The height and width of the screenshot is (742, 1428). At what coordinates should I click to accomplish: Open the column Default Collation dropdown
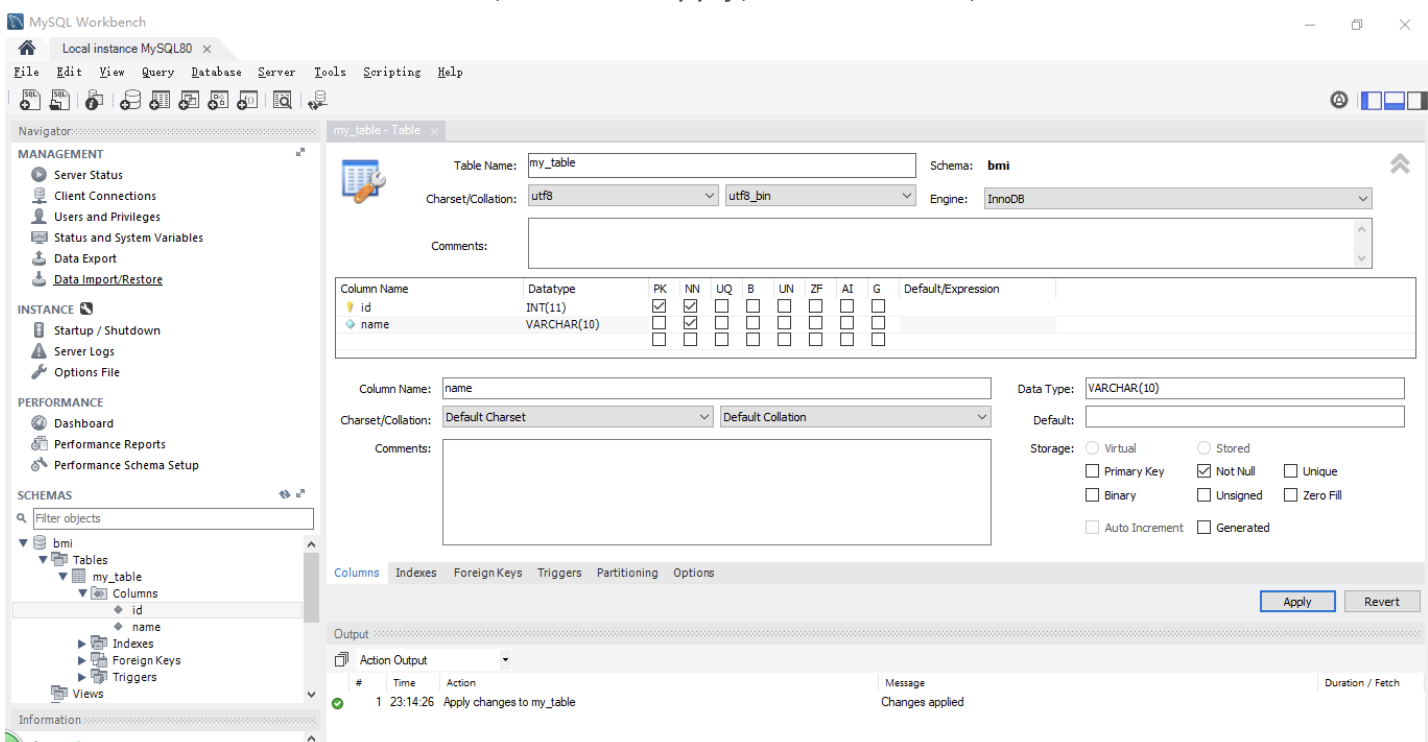tap(855, 417)
